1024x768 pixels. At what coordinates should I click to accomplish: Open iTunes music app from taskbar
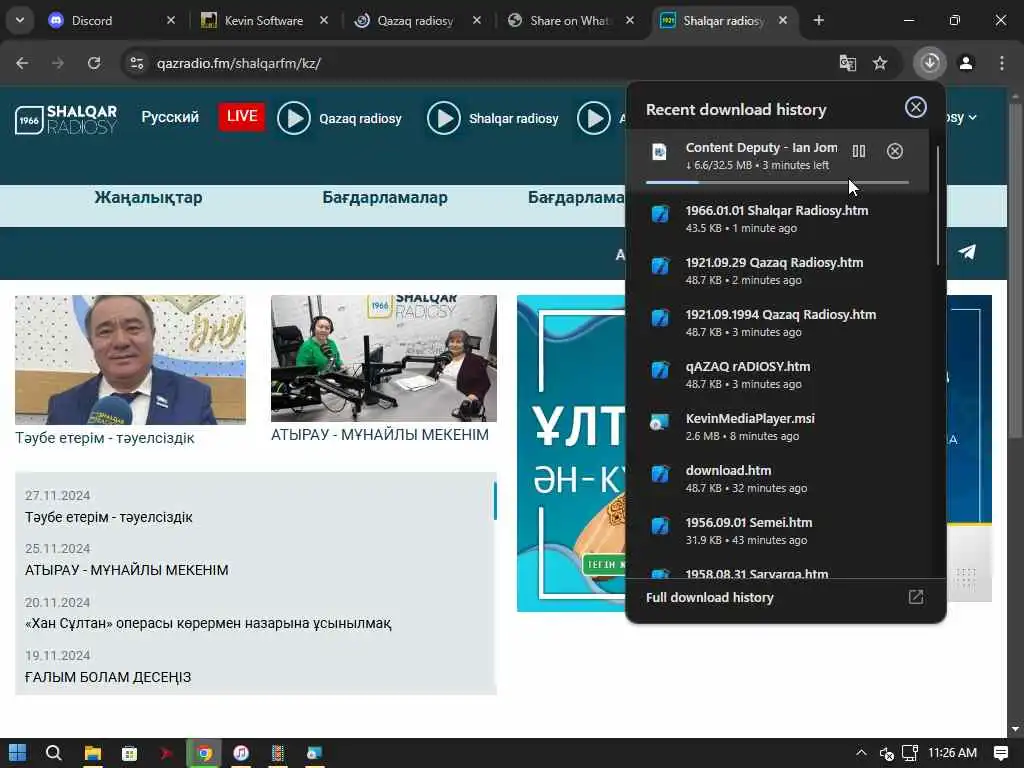point(241,753)
